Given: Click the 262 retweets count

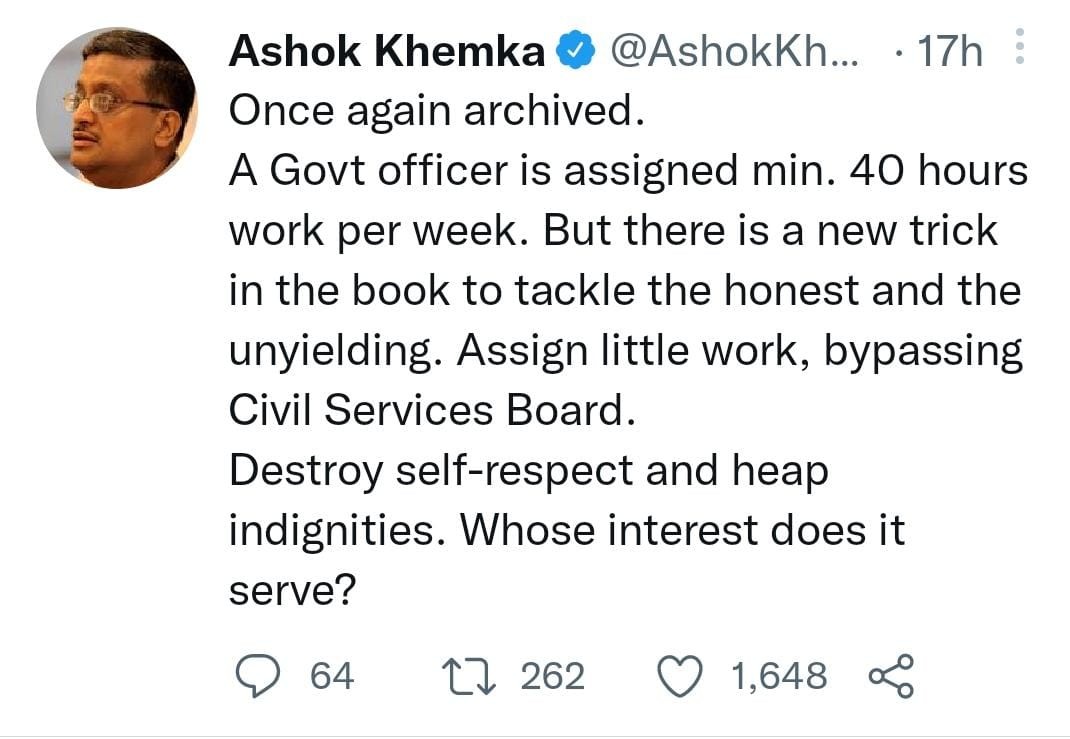Looking at the screenshot, I should coord(552,676).
